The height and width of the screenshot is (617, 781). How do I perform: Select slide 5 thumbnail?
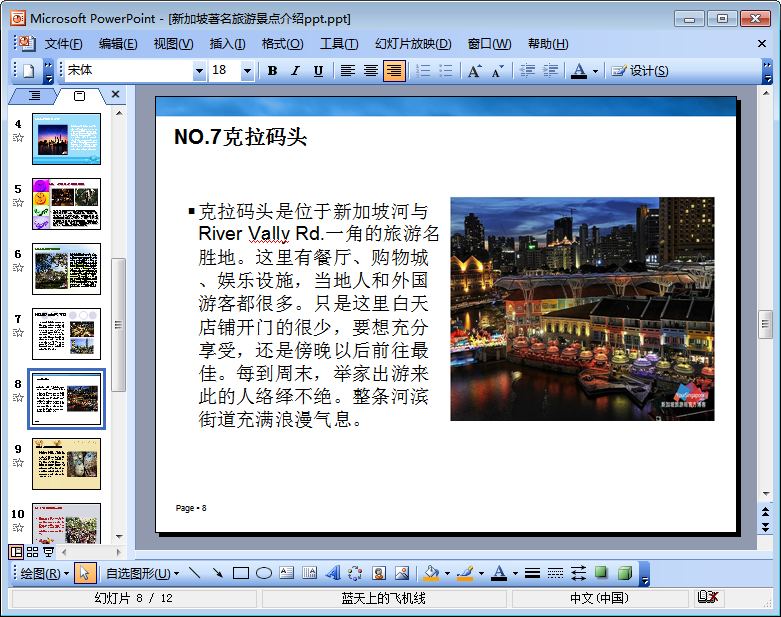66,204
